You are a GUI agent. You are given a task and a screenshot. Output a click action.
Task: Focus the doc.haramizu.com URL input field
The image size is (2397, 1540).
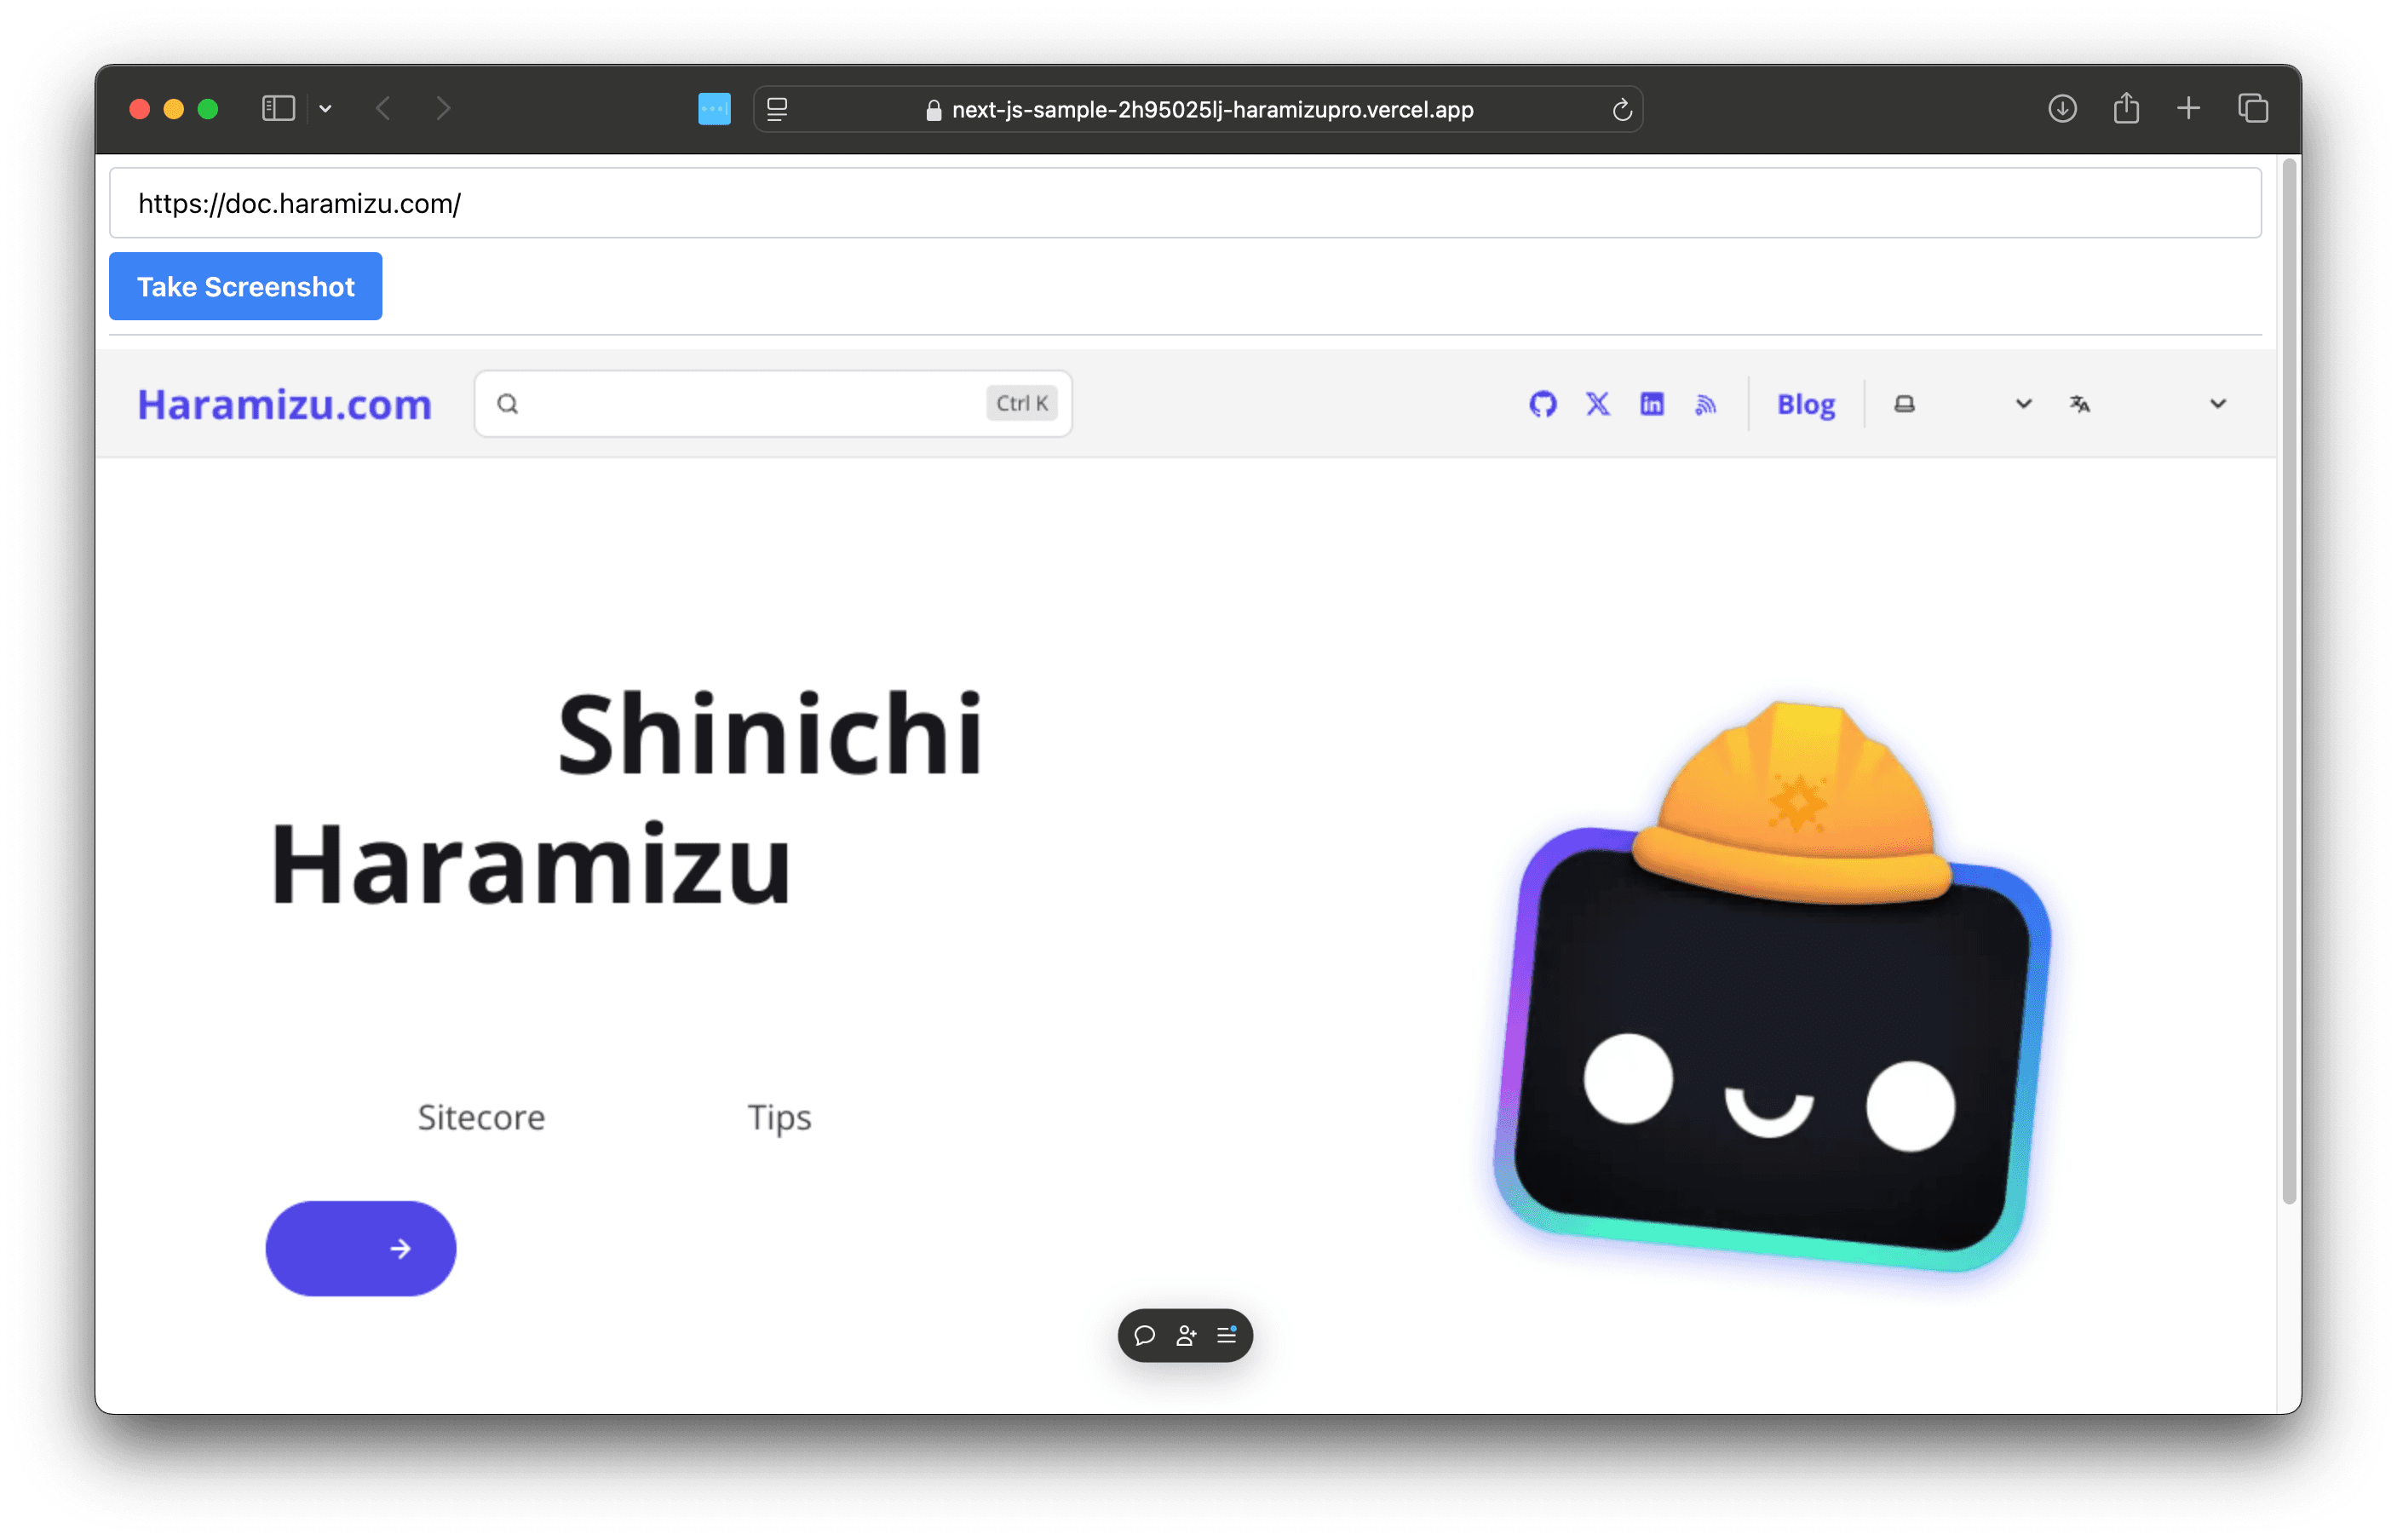[x=1184, y=203]
